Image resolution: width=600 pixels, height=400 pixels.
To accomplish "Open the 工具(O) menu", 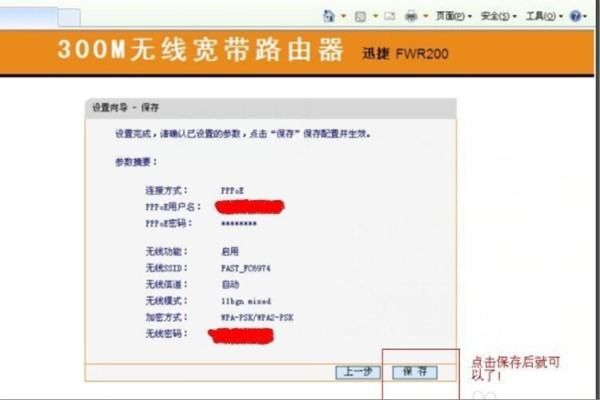I will tap(544, 16).
